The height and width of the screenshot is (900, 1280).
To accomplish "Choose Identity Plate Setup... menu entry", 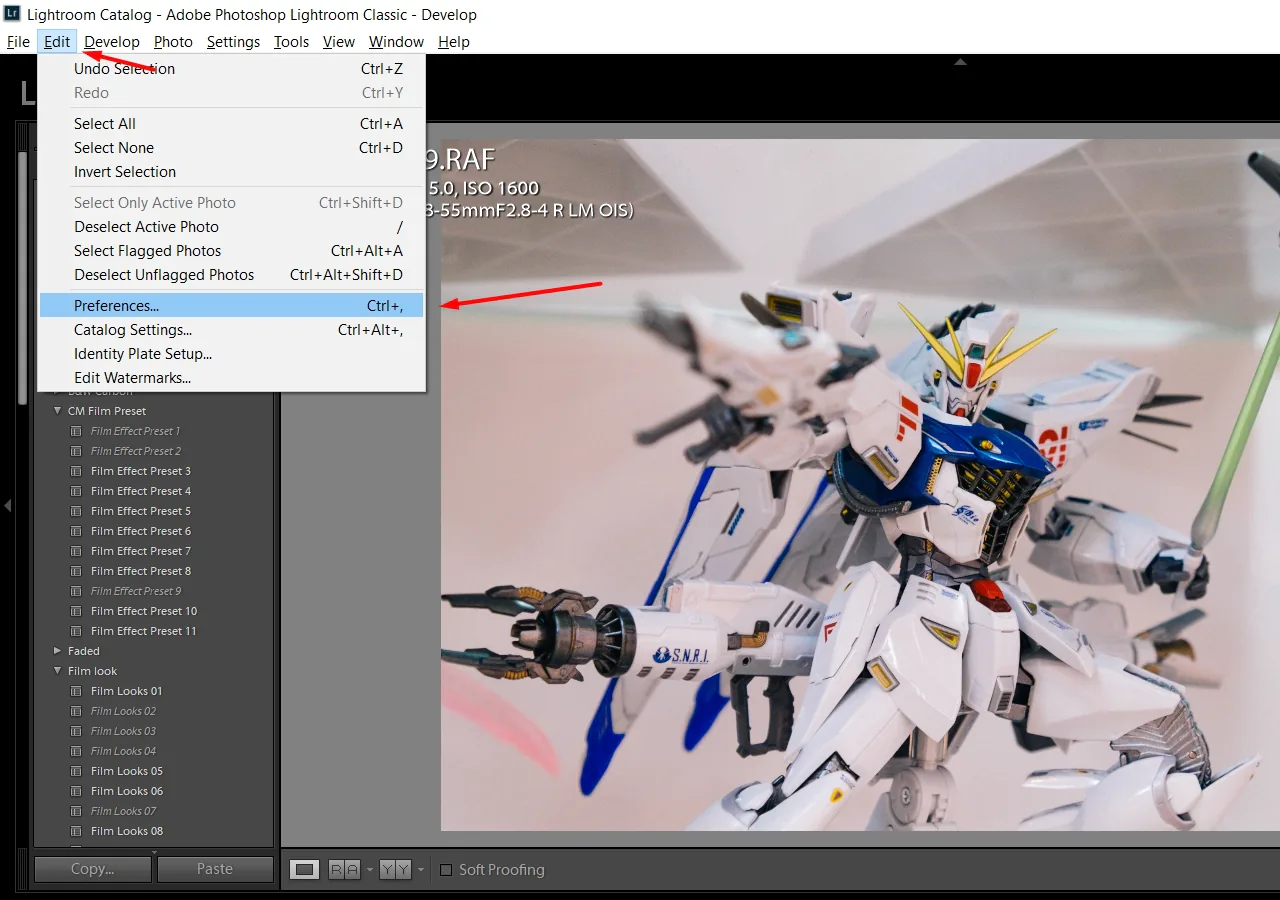I will coord(231,354).
